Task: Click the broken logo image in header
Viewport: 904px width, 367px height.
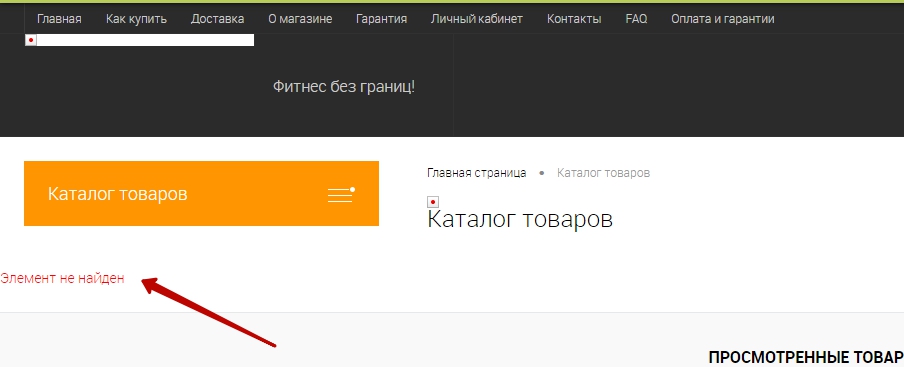Action: pos(139,40)
